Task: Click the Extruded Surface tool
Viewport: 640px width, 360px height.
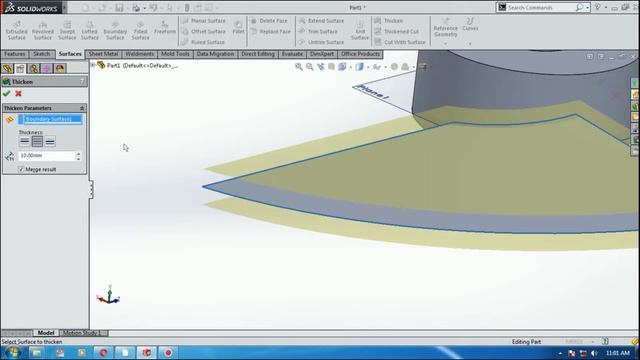Action: (16, 31)
